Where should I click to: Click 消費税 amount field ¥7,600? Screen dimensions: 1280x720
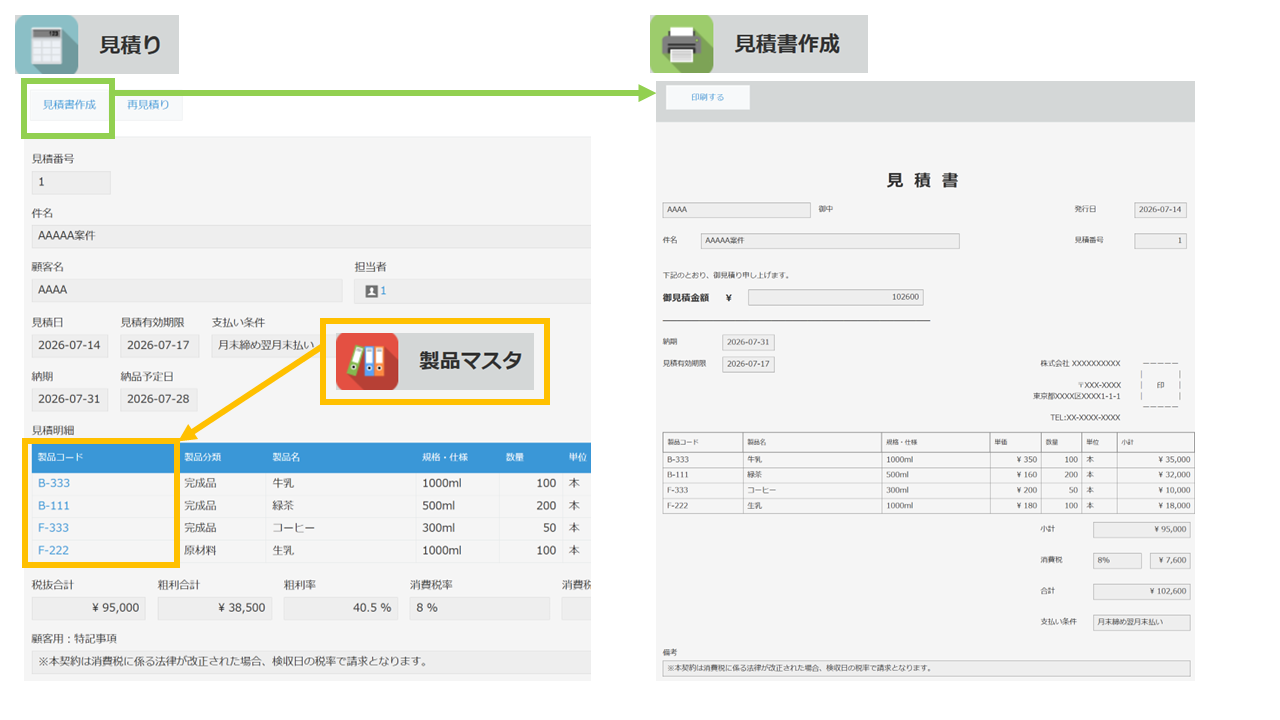tap(1170, 561)
